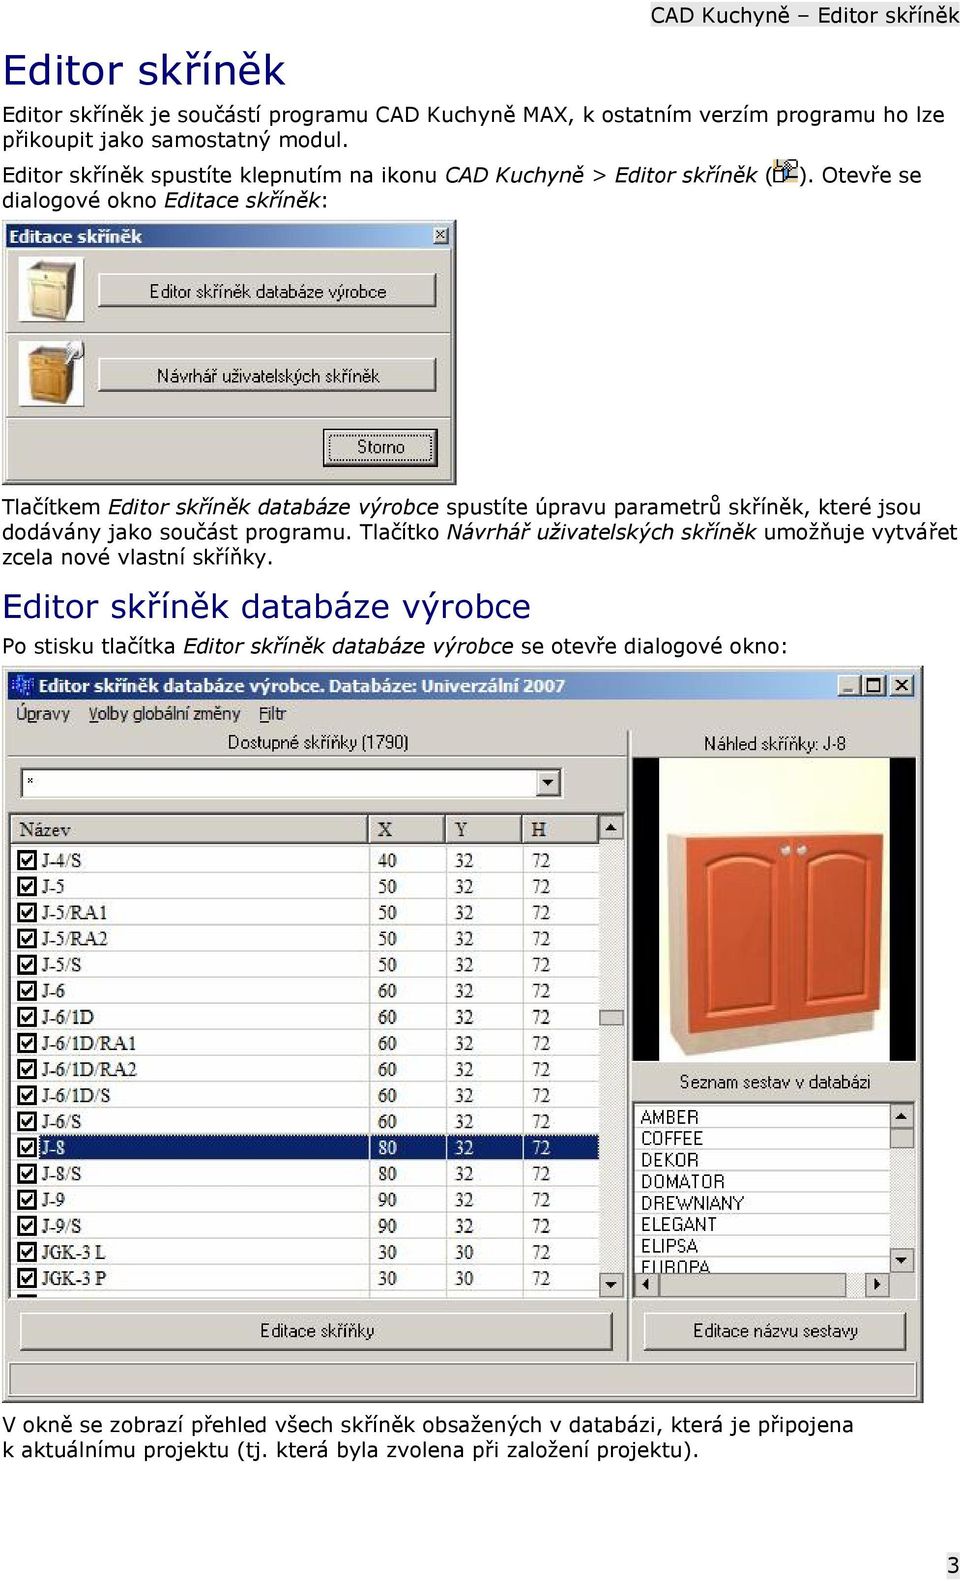
Task: Select COFFEE in the sestav list
Action: point(672,1138)
